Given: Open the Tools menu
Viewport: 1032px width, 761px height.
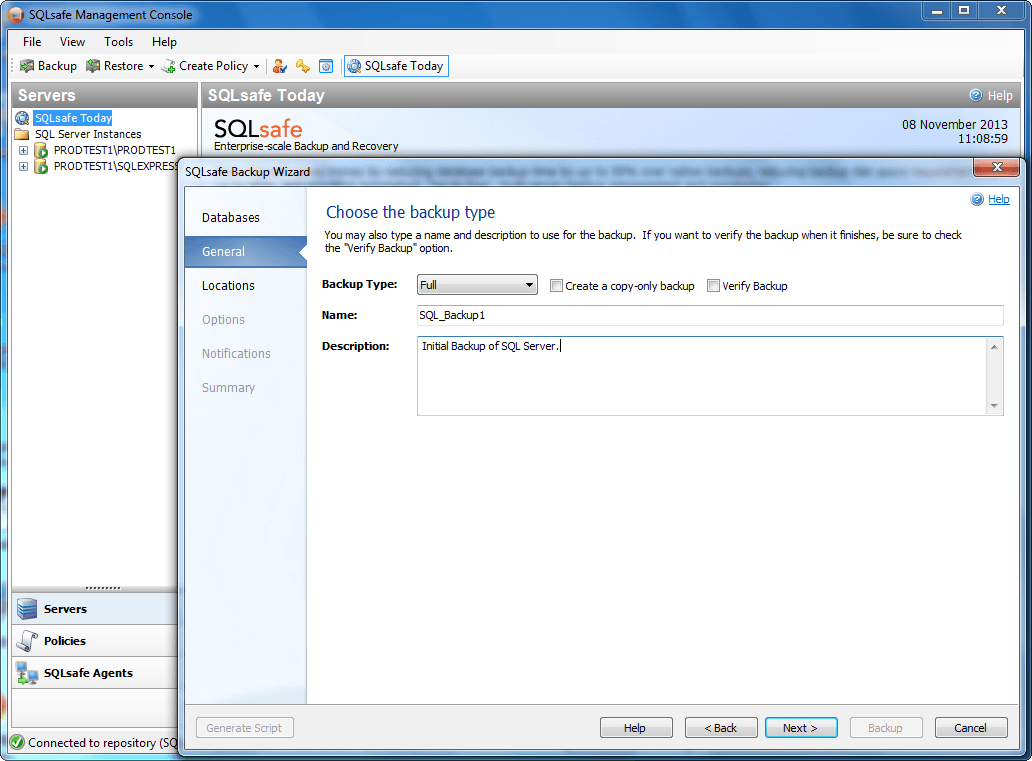Looking at the screenshot, I should click(118, 41).
